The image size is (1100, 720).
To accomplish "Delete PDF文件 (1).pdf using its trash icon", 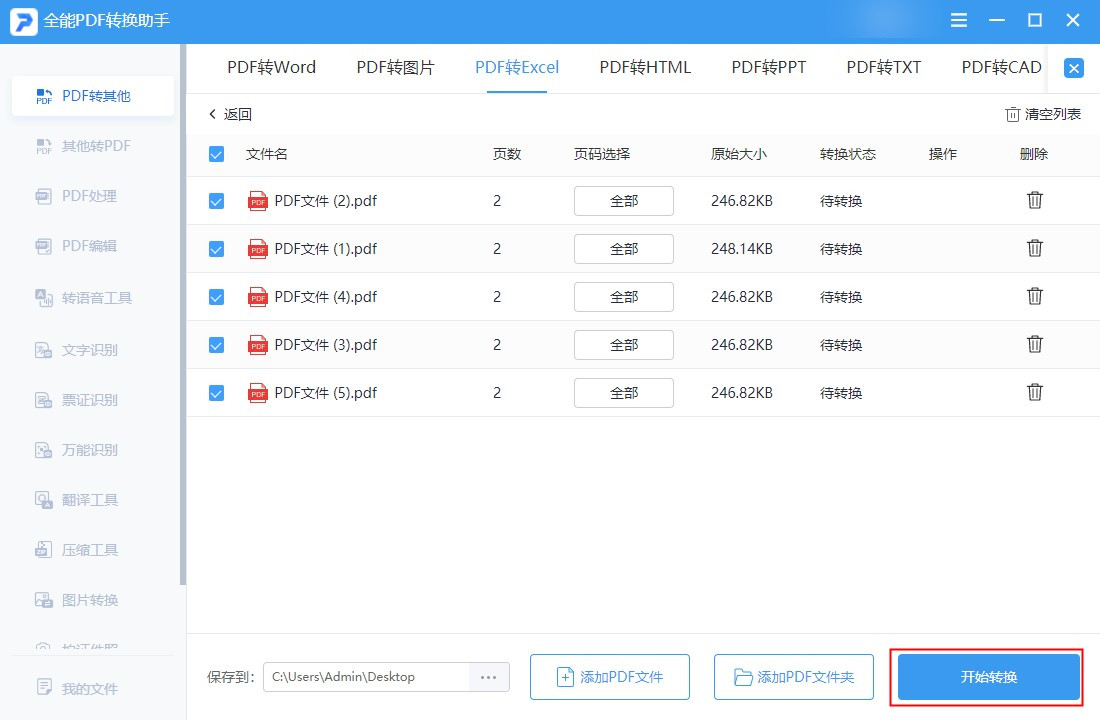I will click(x=1034, y=248).
